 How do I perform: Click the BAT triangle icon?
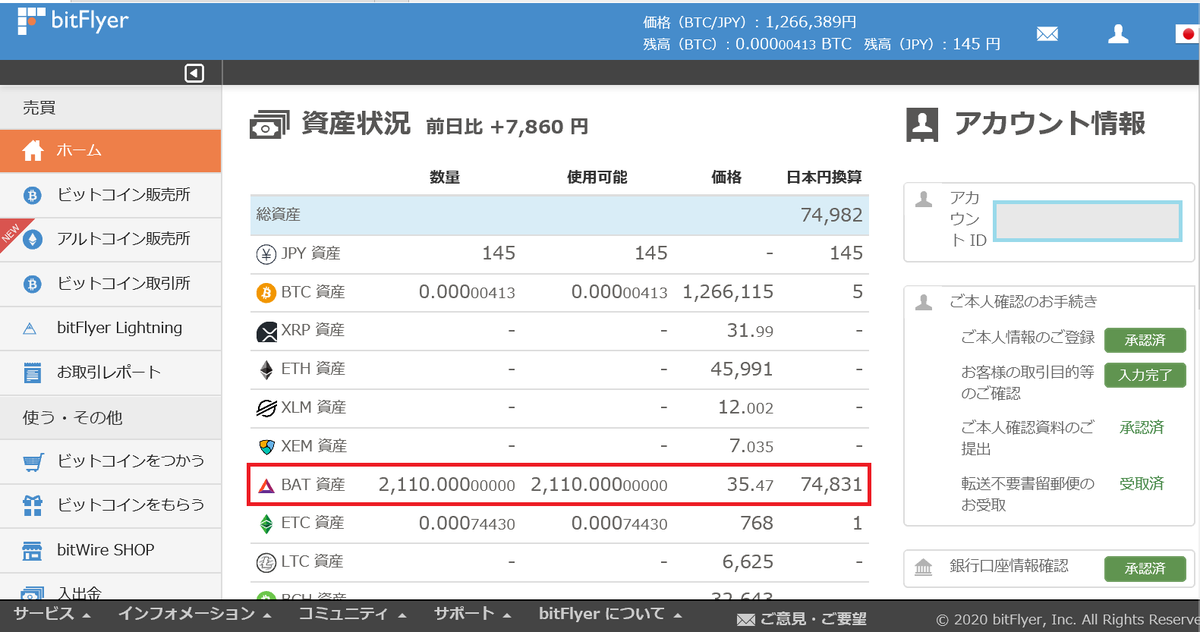click(266, 485)
